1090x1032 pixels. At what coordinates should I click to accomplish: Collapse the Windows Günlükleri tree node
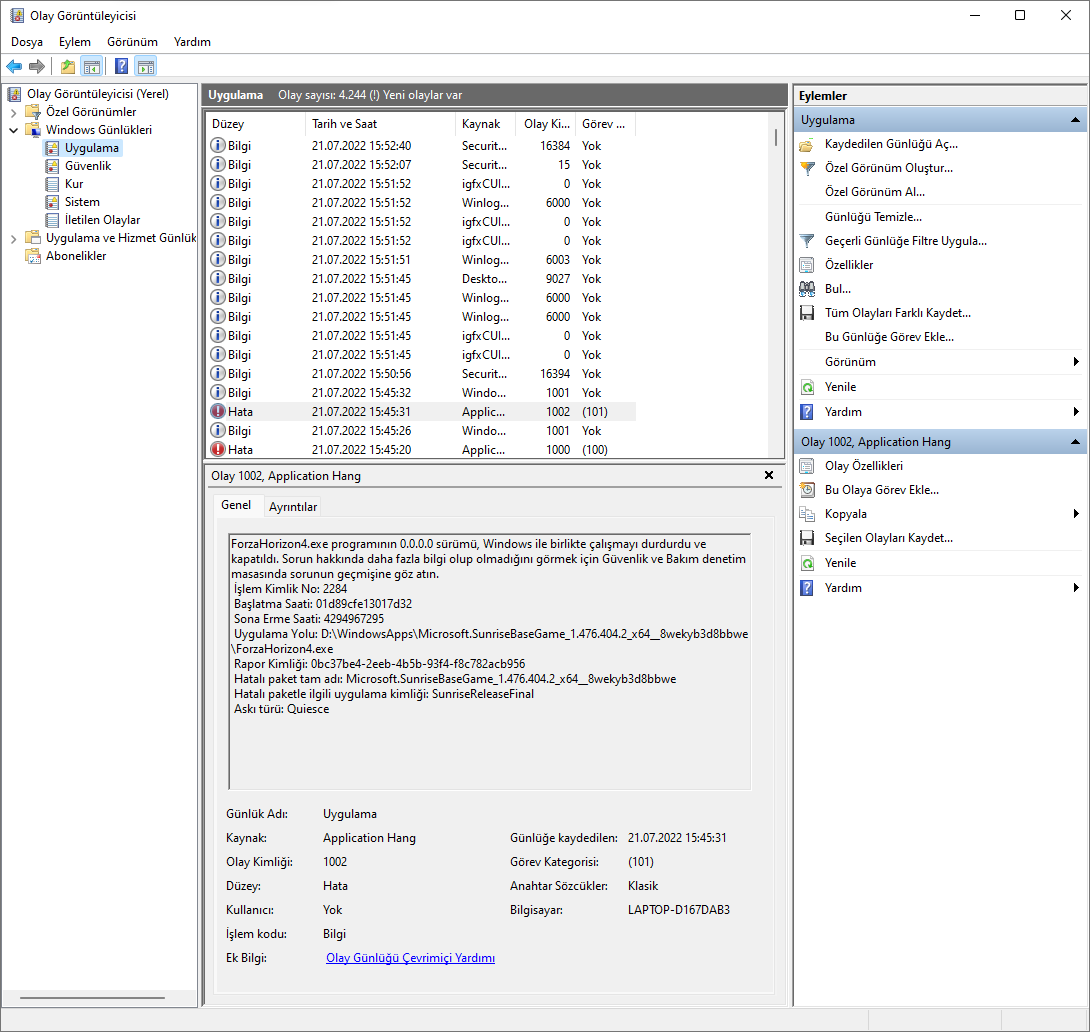click(13, 130)
